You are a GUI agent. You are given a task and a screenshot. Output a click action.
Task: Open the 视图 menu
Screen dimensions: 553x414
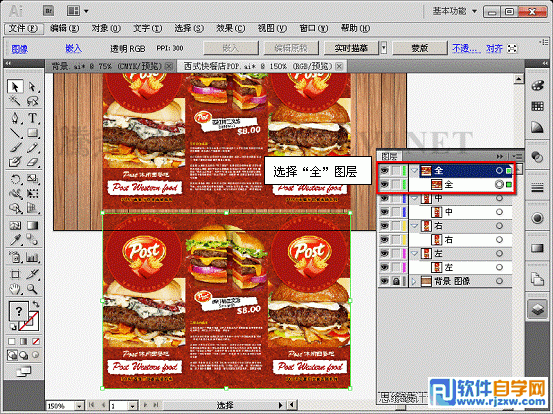pyautogui.click(x=272, y=28)
